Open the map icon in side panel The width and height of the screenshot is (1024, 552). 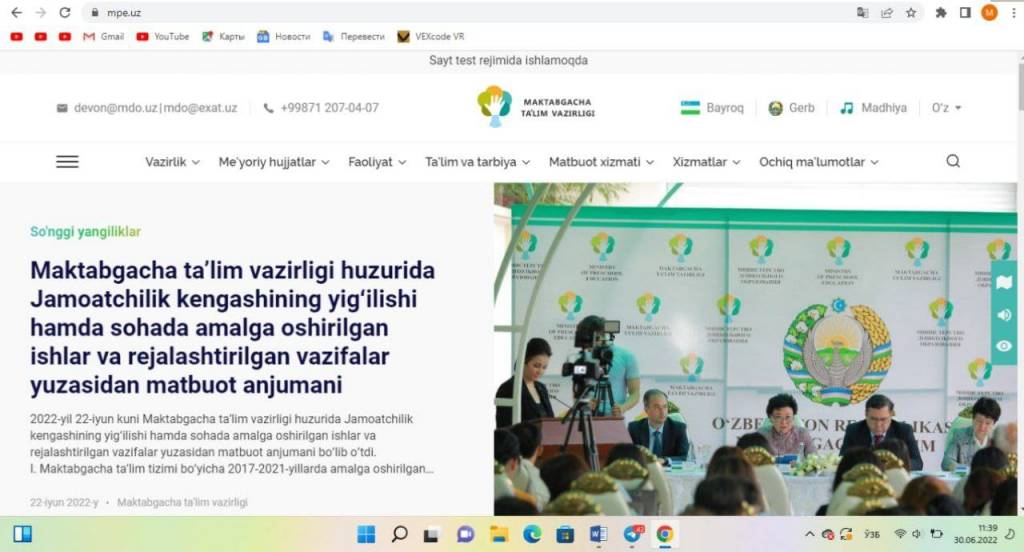(x=1005, y=283)
